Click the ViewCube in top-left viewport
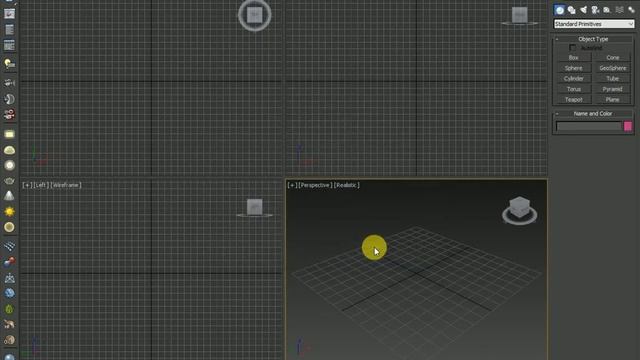 [255, 16]
